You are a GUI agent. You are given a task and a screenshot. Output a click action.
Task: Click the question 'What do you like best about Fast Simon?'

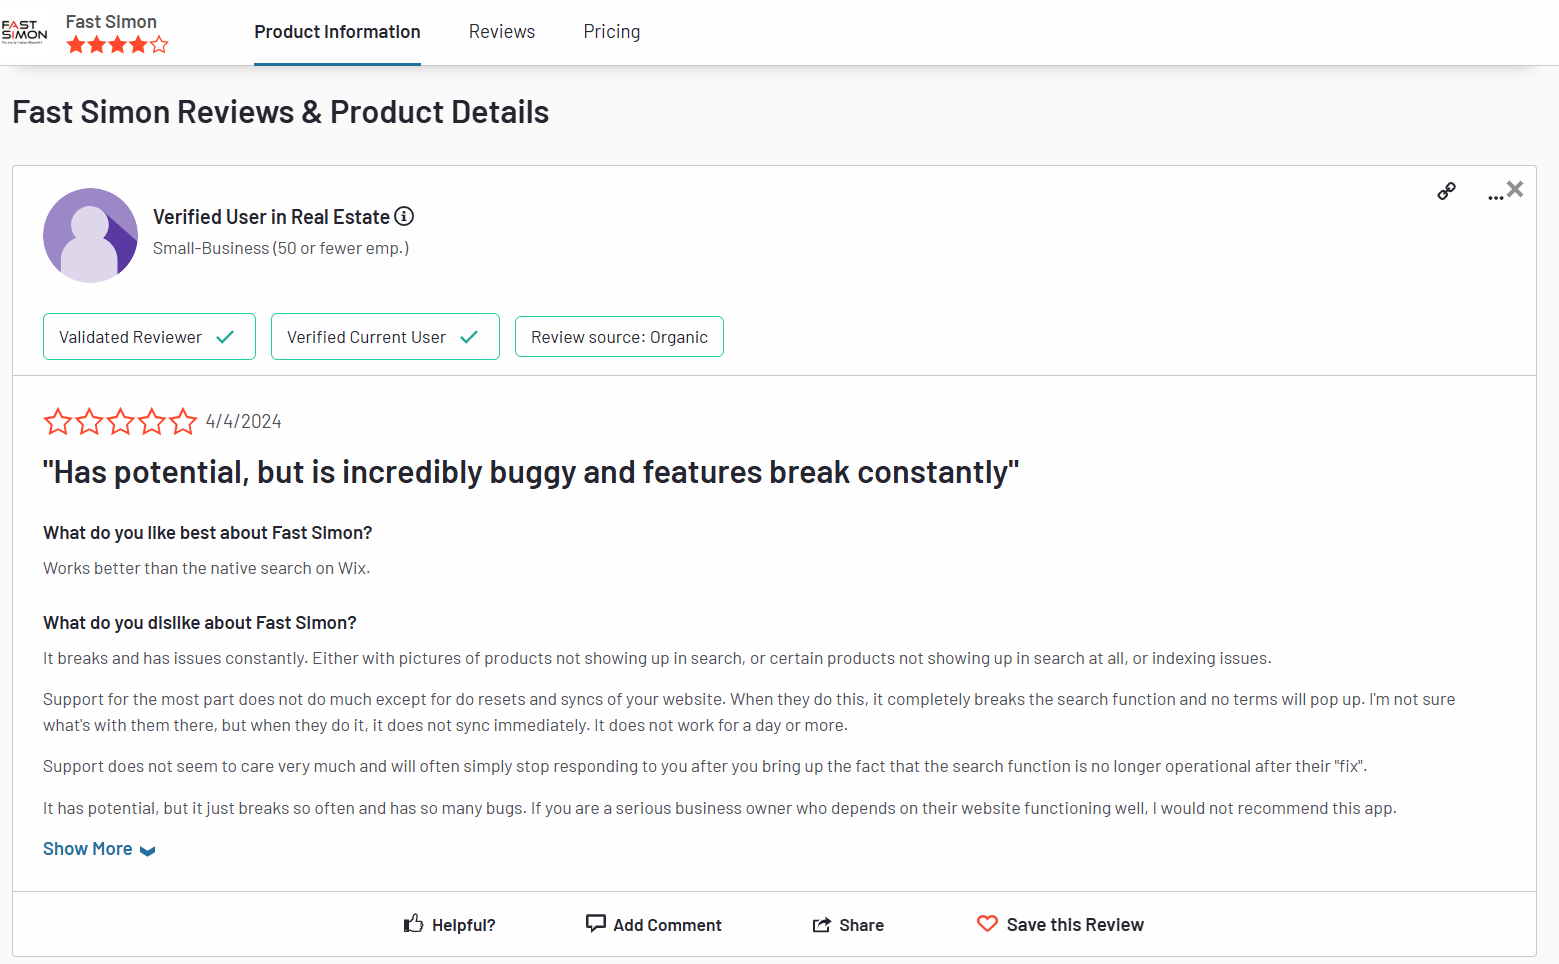tap(207, 533)
